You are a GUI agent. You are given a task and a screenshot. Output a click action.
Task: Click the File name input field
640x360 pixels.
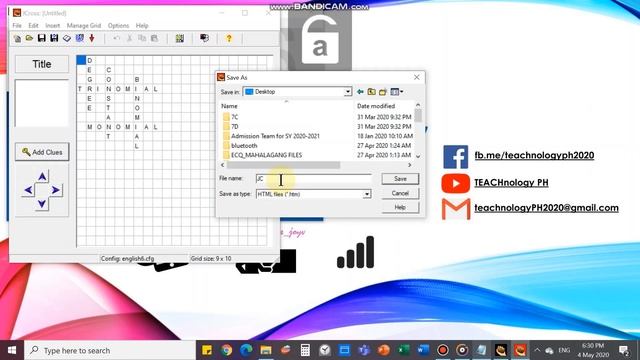click(313, 179)
